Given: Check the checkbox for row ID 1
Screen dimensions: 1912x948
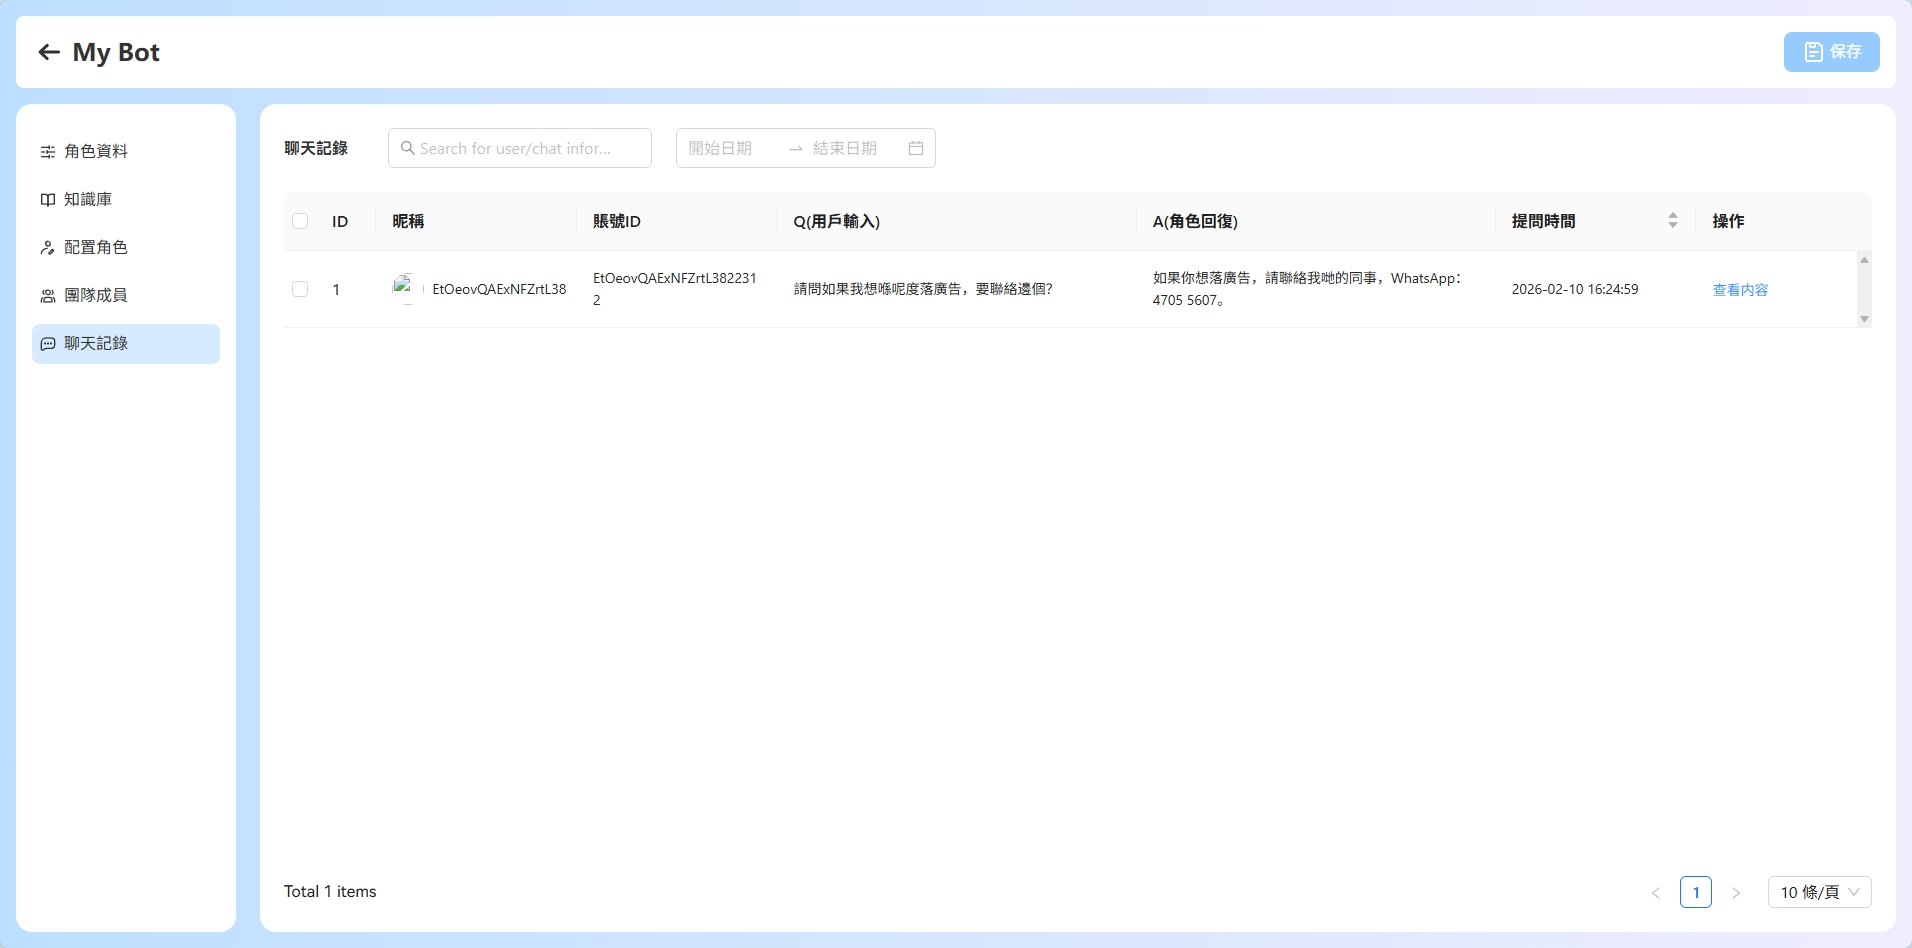Looking at the screenshot, I should click(x=300, y=289).
